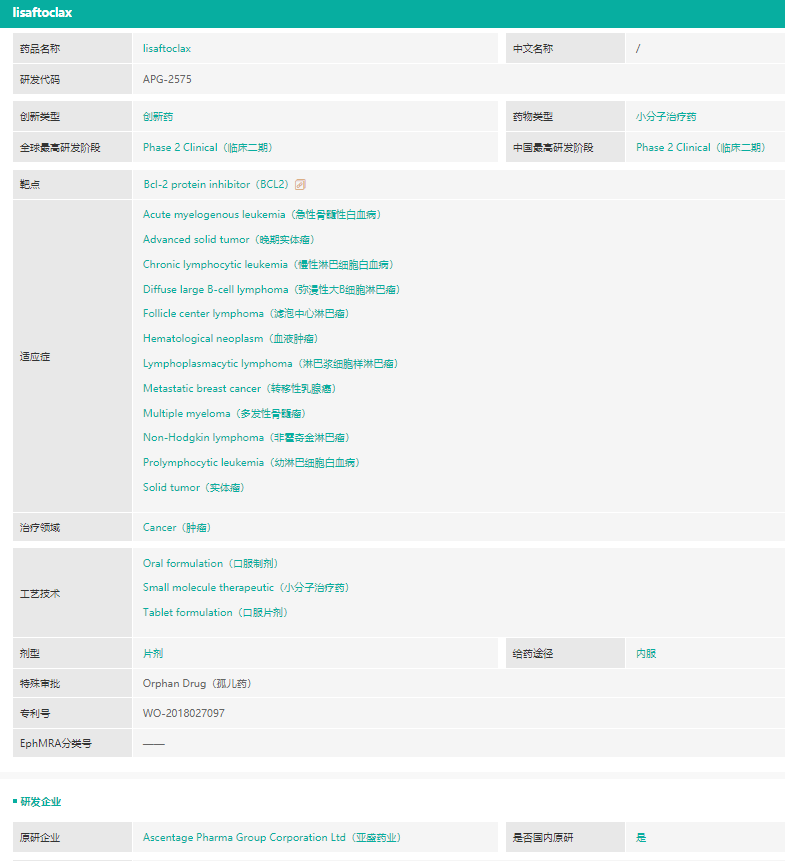Image resolution: width=785 pixels, height=861 pixels.
Task: Open Cancer (肿瘤) therapeutic area link
Action: [x=177, y=528]
